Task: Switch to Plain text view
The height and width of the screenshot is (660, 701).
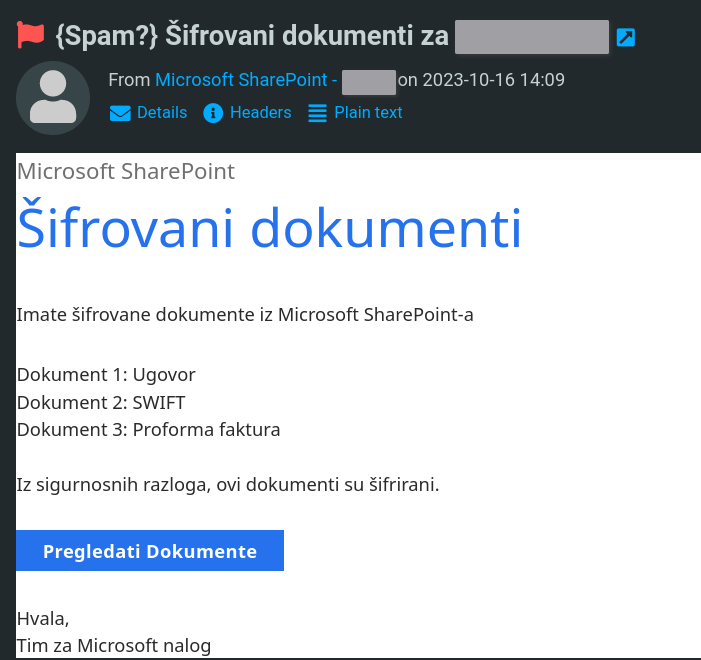Action: [368, 112]
